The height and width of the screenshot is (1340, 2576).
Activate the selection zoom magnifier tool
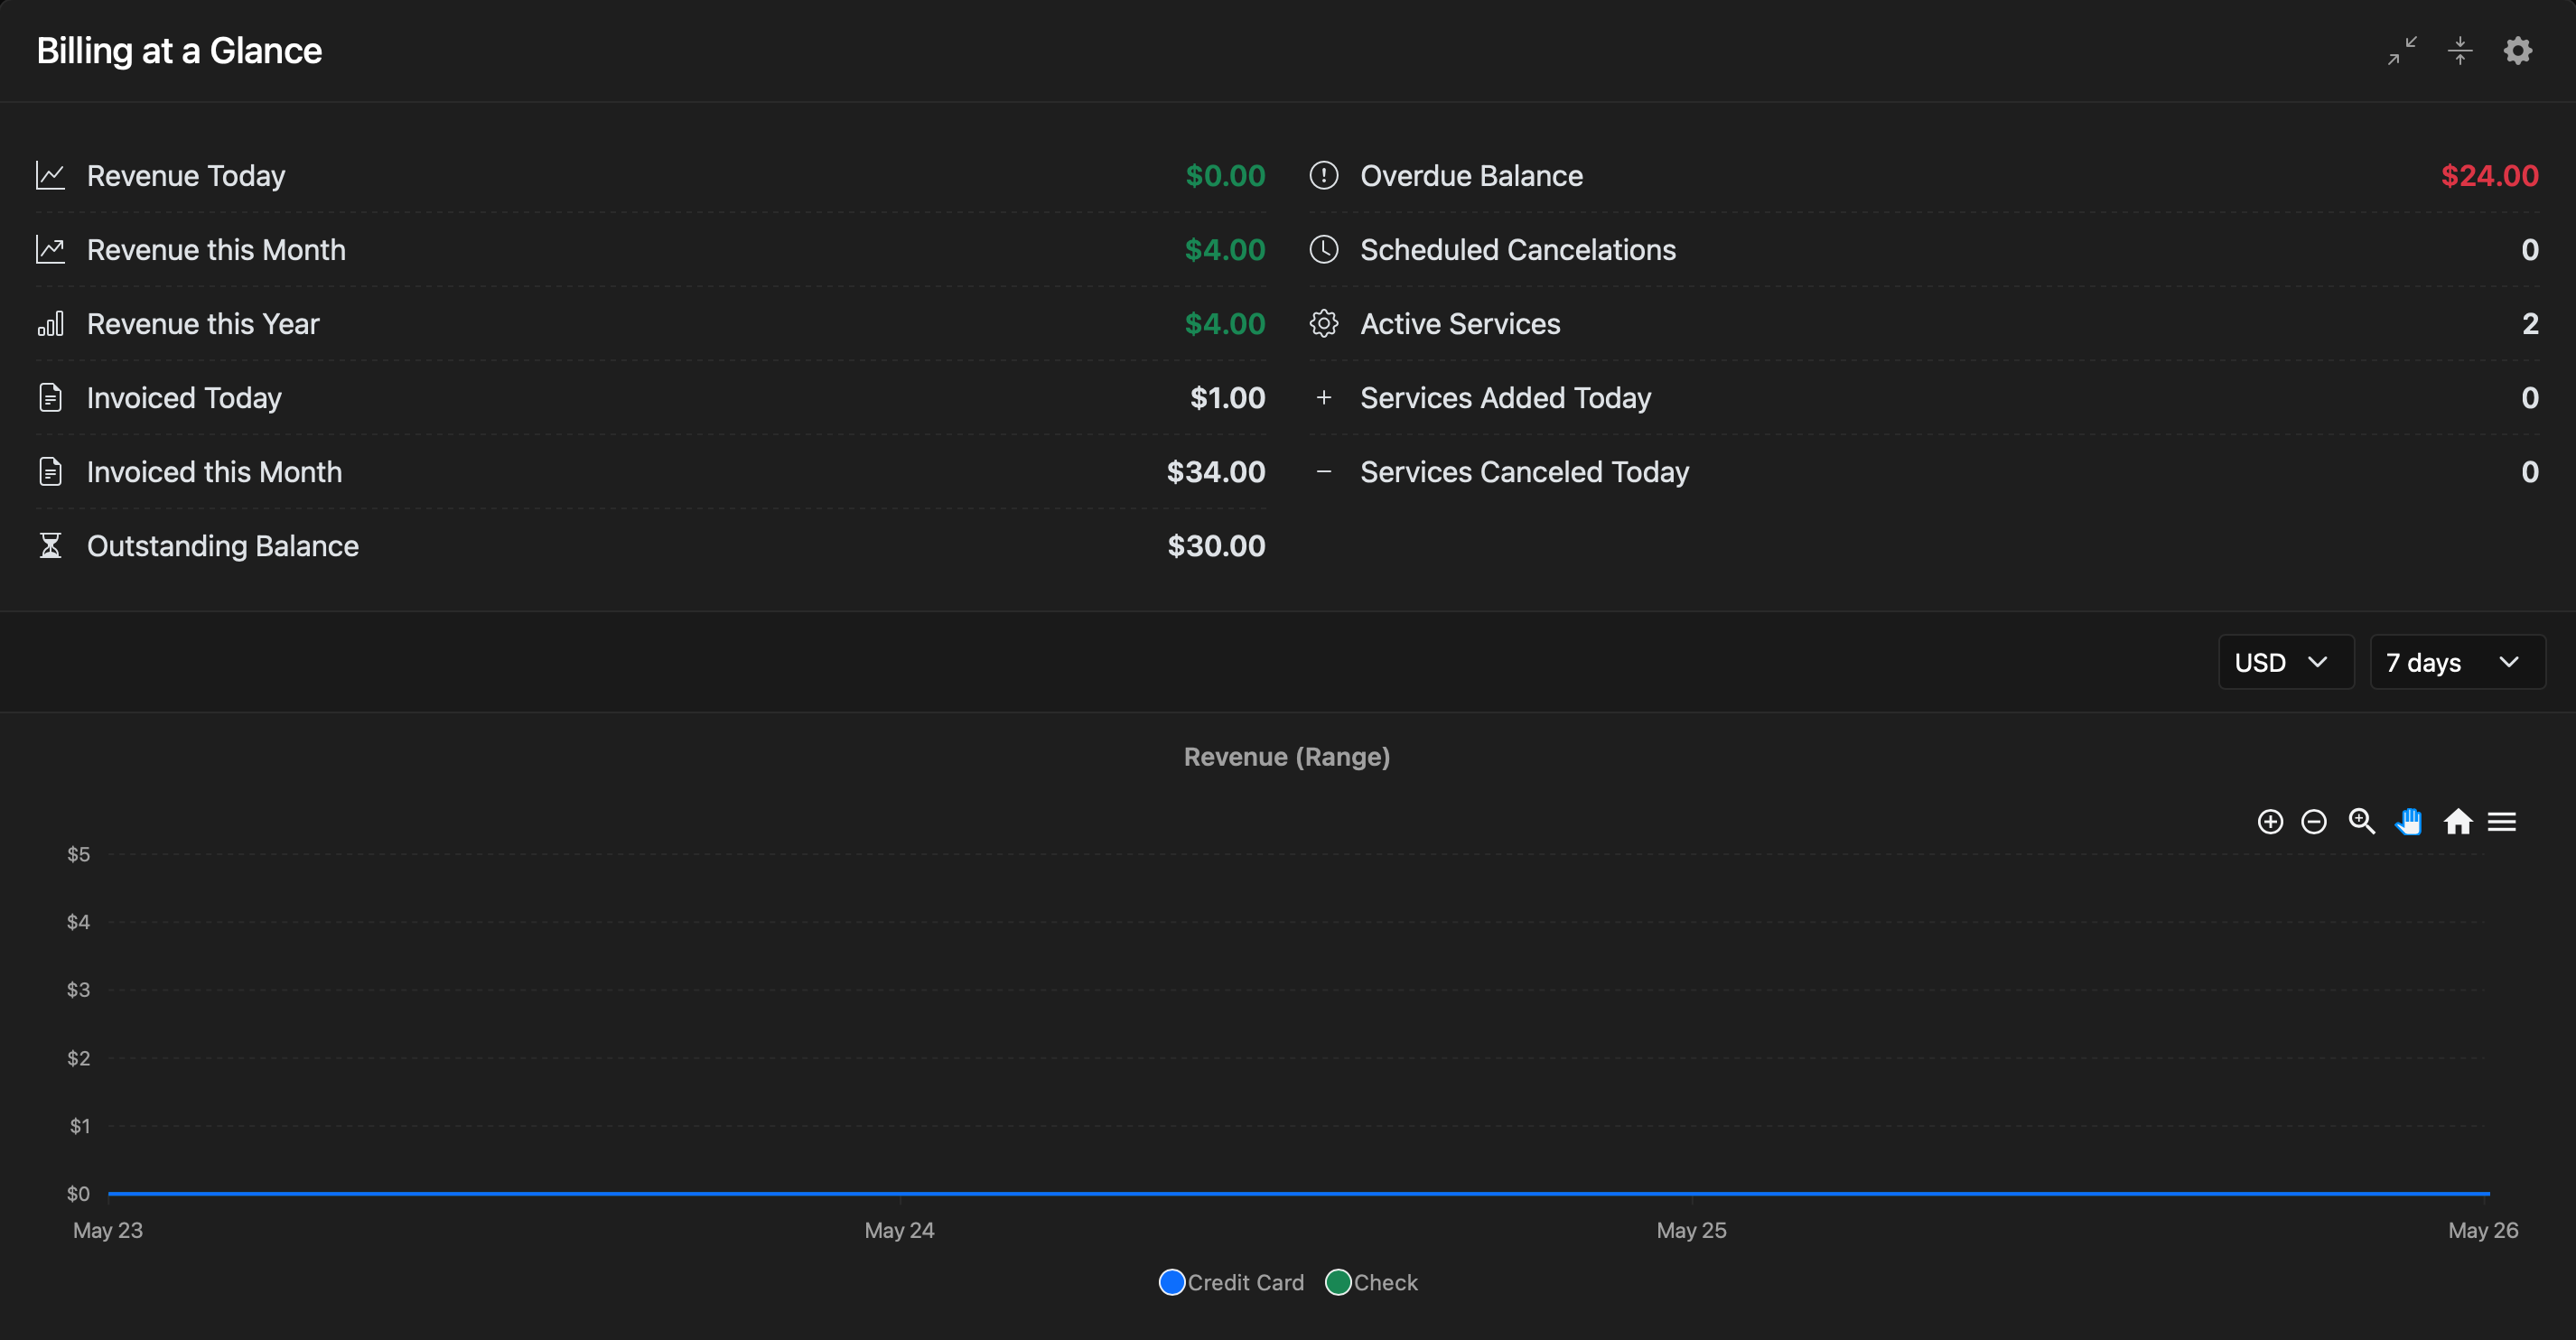2362,822
